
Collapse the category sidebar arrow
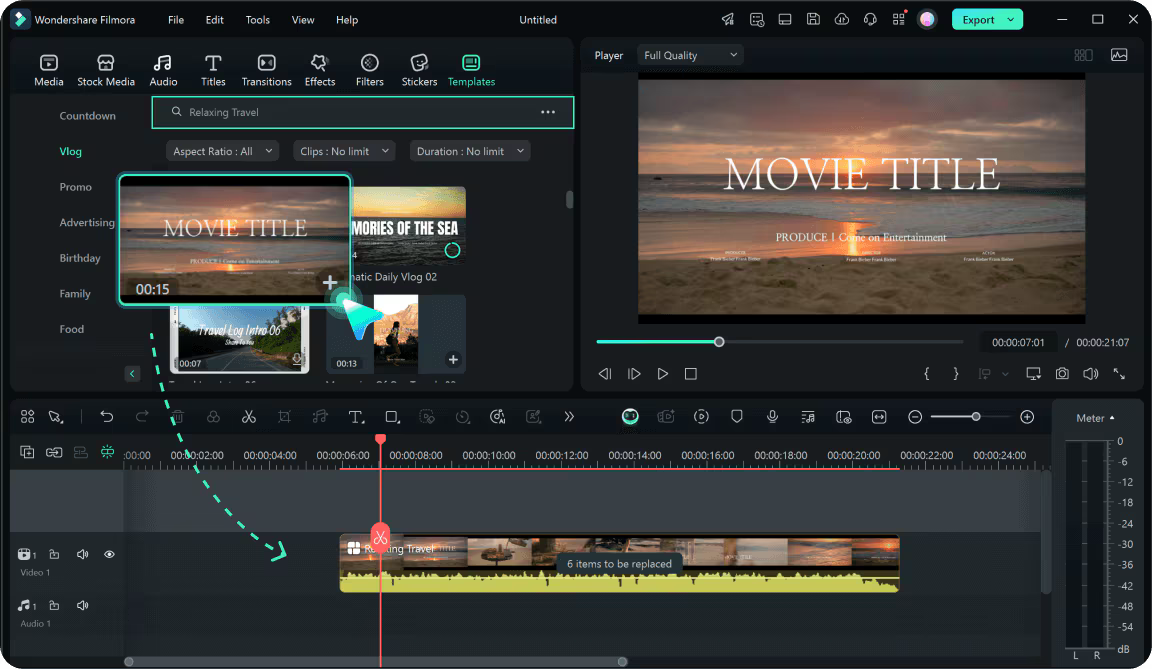tap(132, 374)
